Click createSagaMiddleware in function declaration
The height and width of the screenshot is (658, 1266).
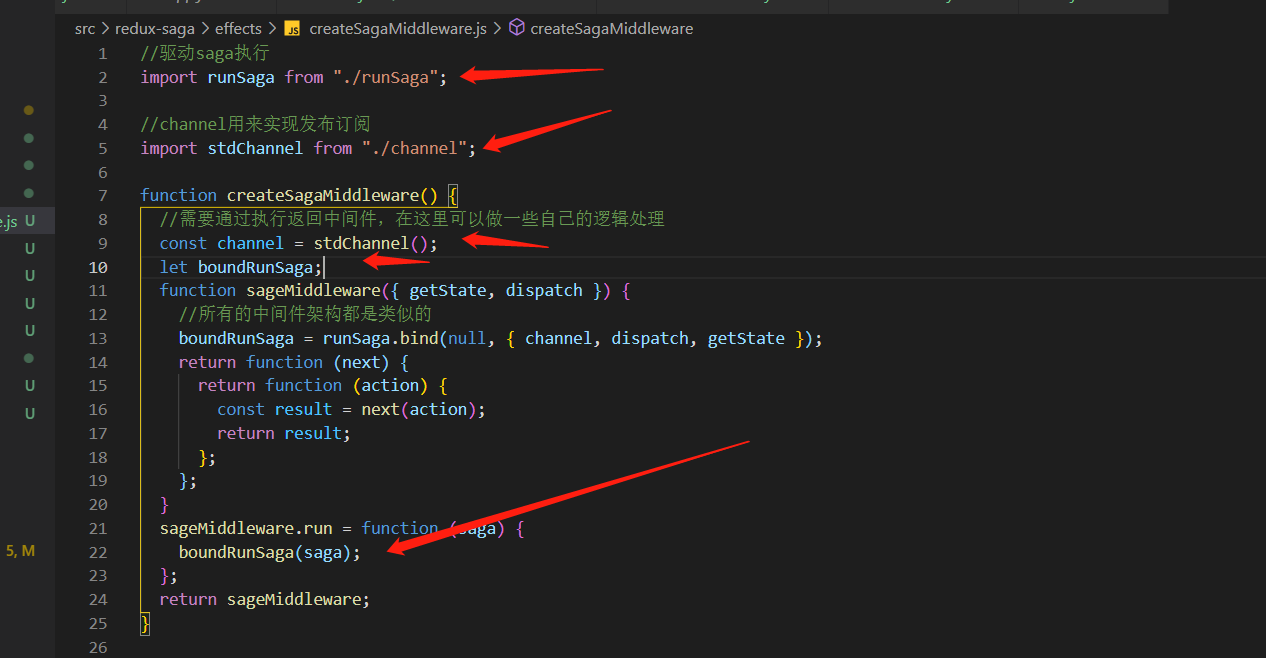pyautogui.click(x=323, y=195)
